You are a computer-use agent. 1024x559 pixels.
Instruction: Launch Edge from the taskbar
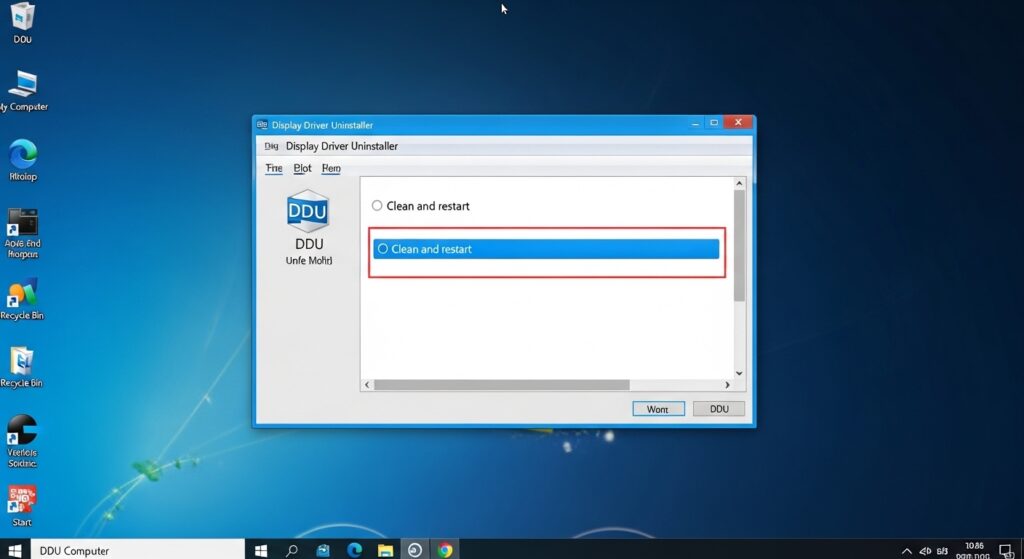pyautogui.click(x=354, y=551)
